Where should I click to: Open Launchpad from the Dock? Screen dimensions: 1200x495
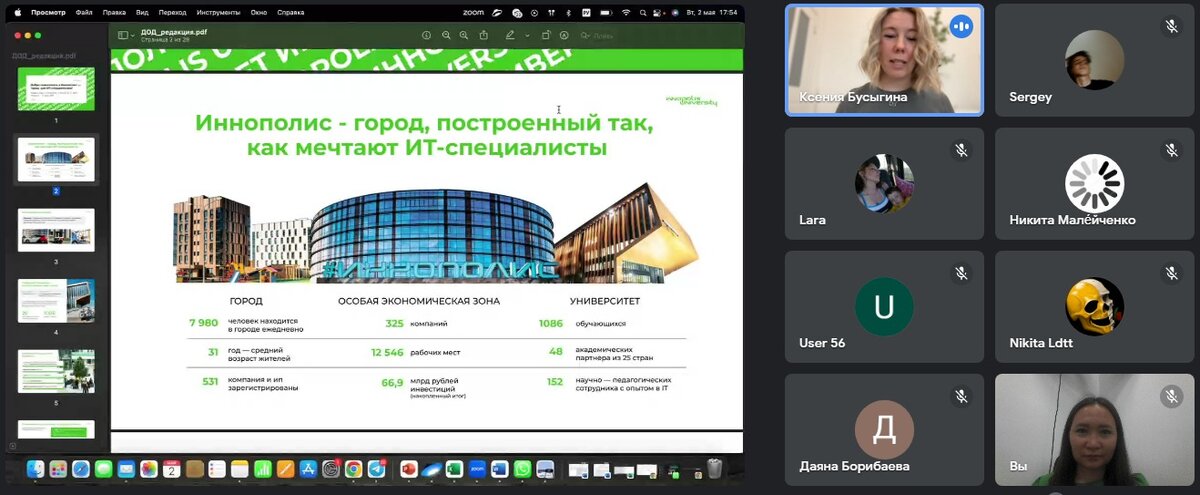(58, 468)
